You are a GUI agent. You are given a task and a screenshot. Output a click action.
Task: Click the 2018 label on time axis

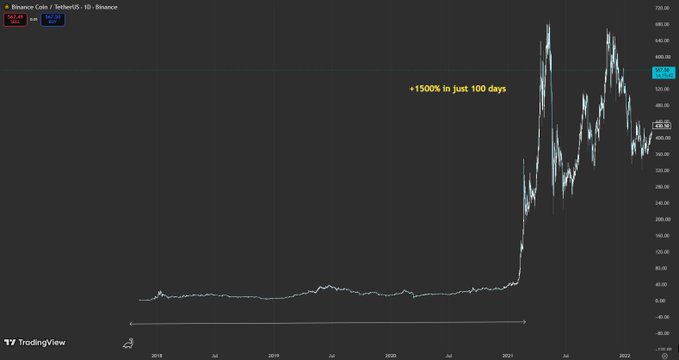pyautogui.click(x=157, y=355)
